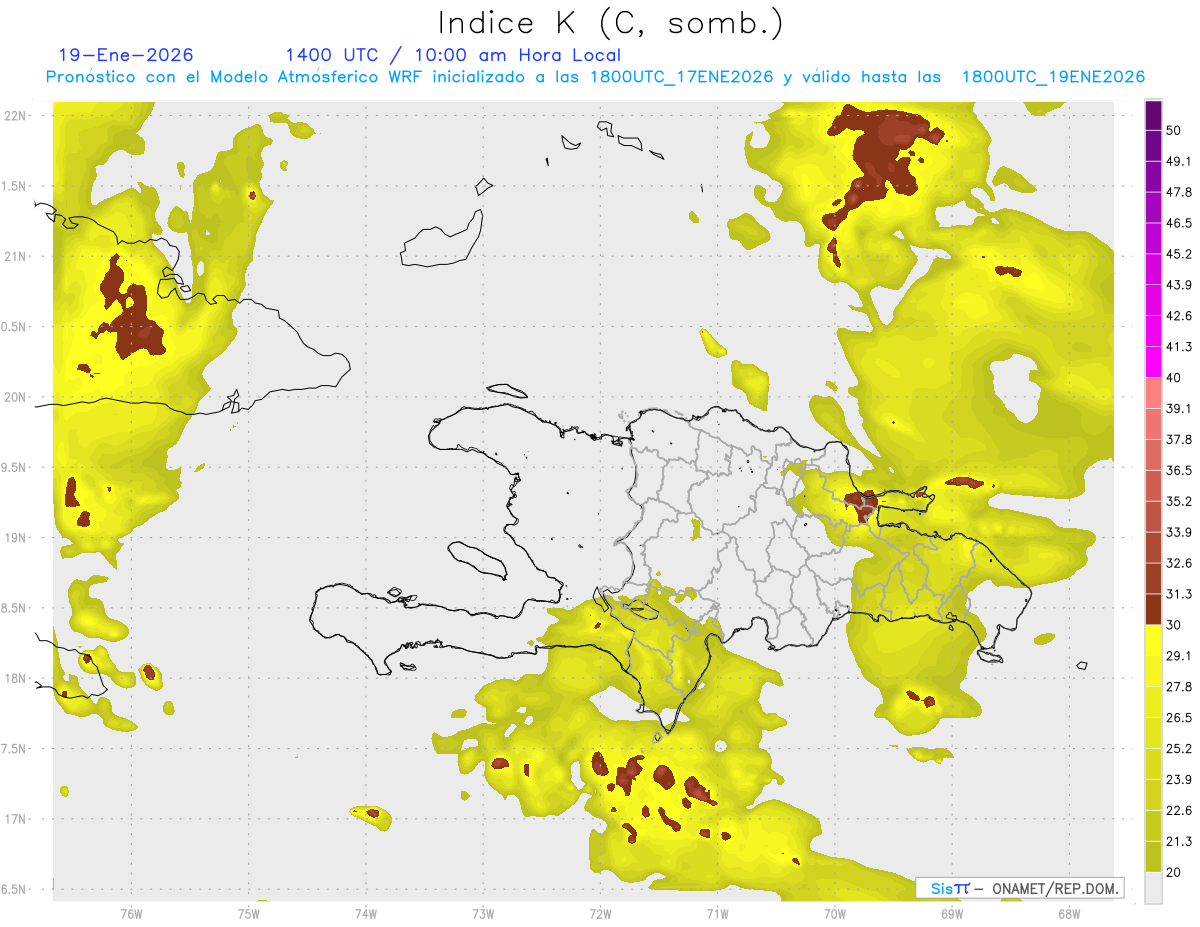The height and width of the screenshot is (927, 1200).
Task: Select the "18N" latitude label
Action: [14, 678]
